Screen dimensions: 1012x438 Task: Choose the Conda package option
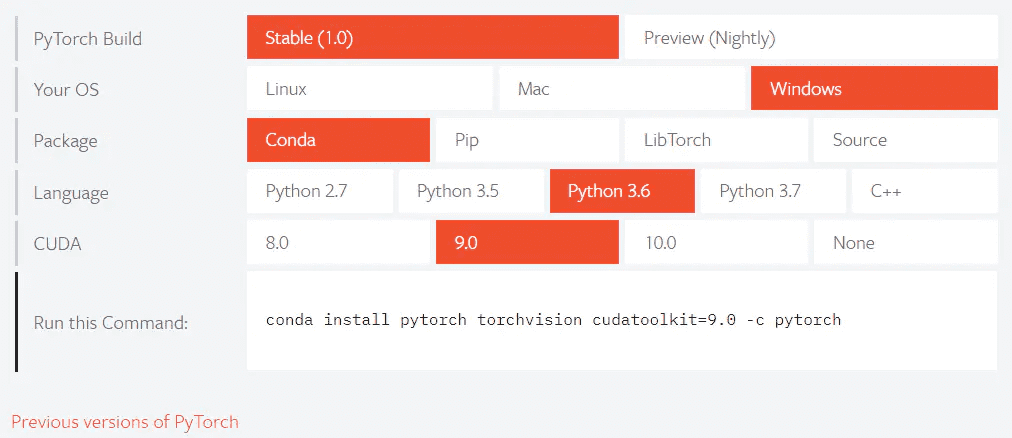coord(338,140)
